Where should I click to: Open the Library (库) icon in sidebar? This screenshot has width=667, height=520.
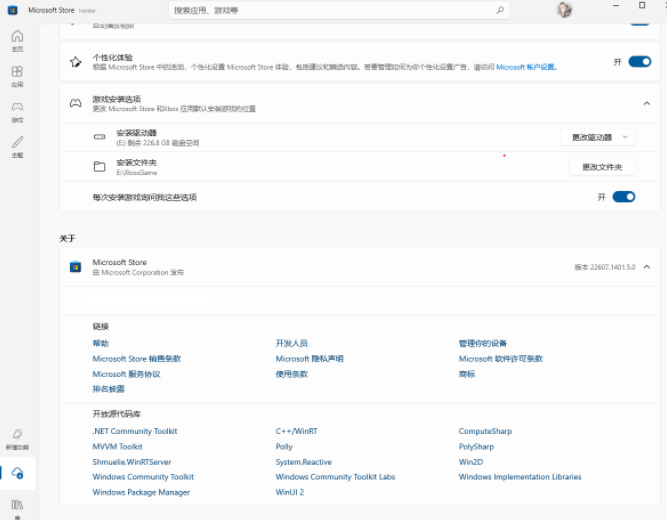(x=17, y=508)
